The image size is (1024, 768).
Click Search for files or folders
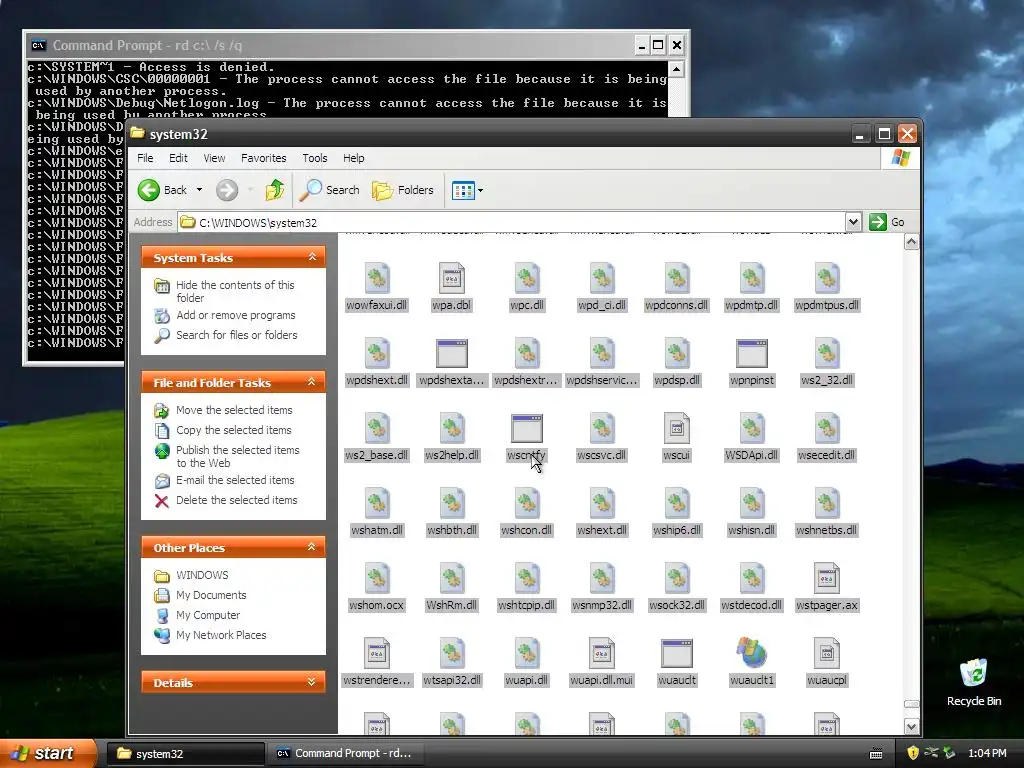pos(236,335)
